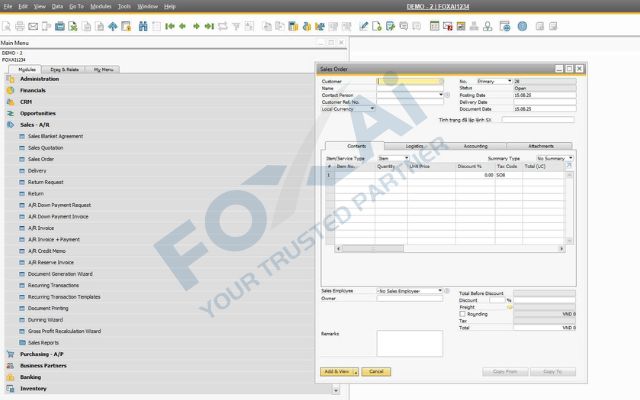Switch to the Accounting tab

tap(476, 146)
